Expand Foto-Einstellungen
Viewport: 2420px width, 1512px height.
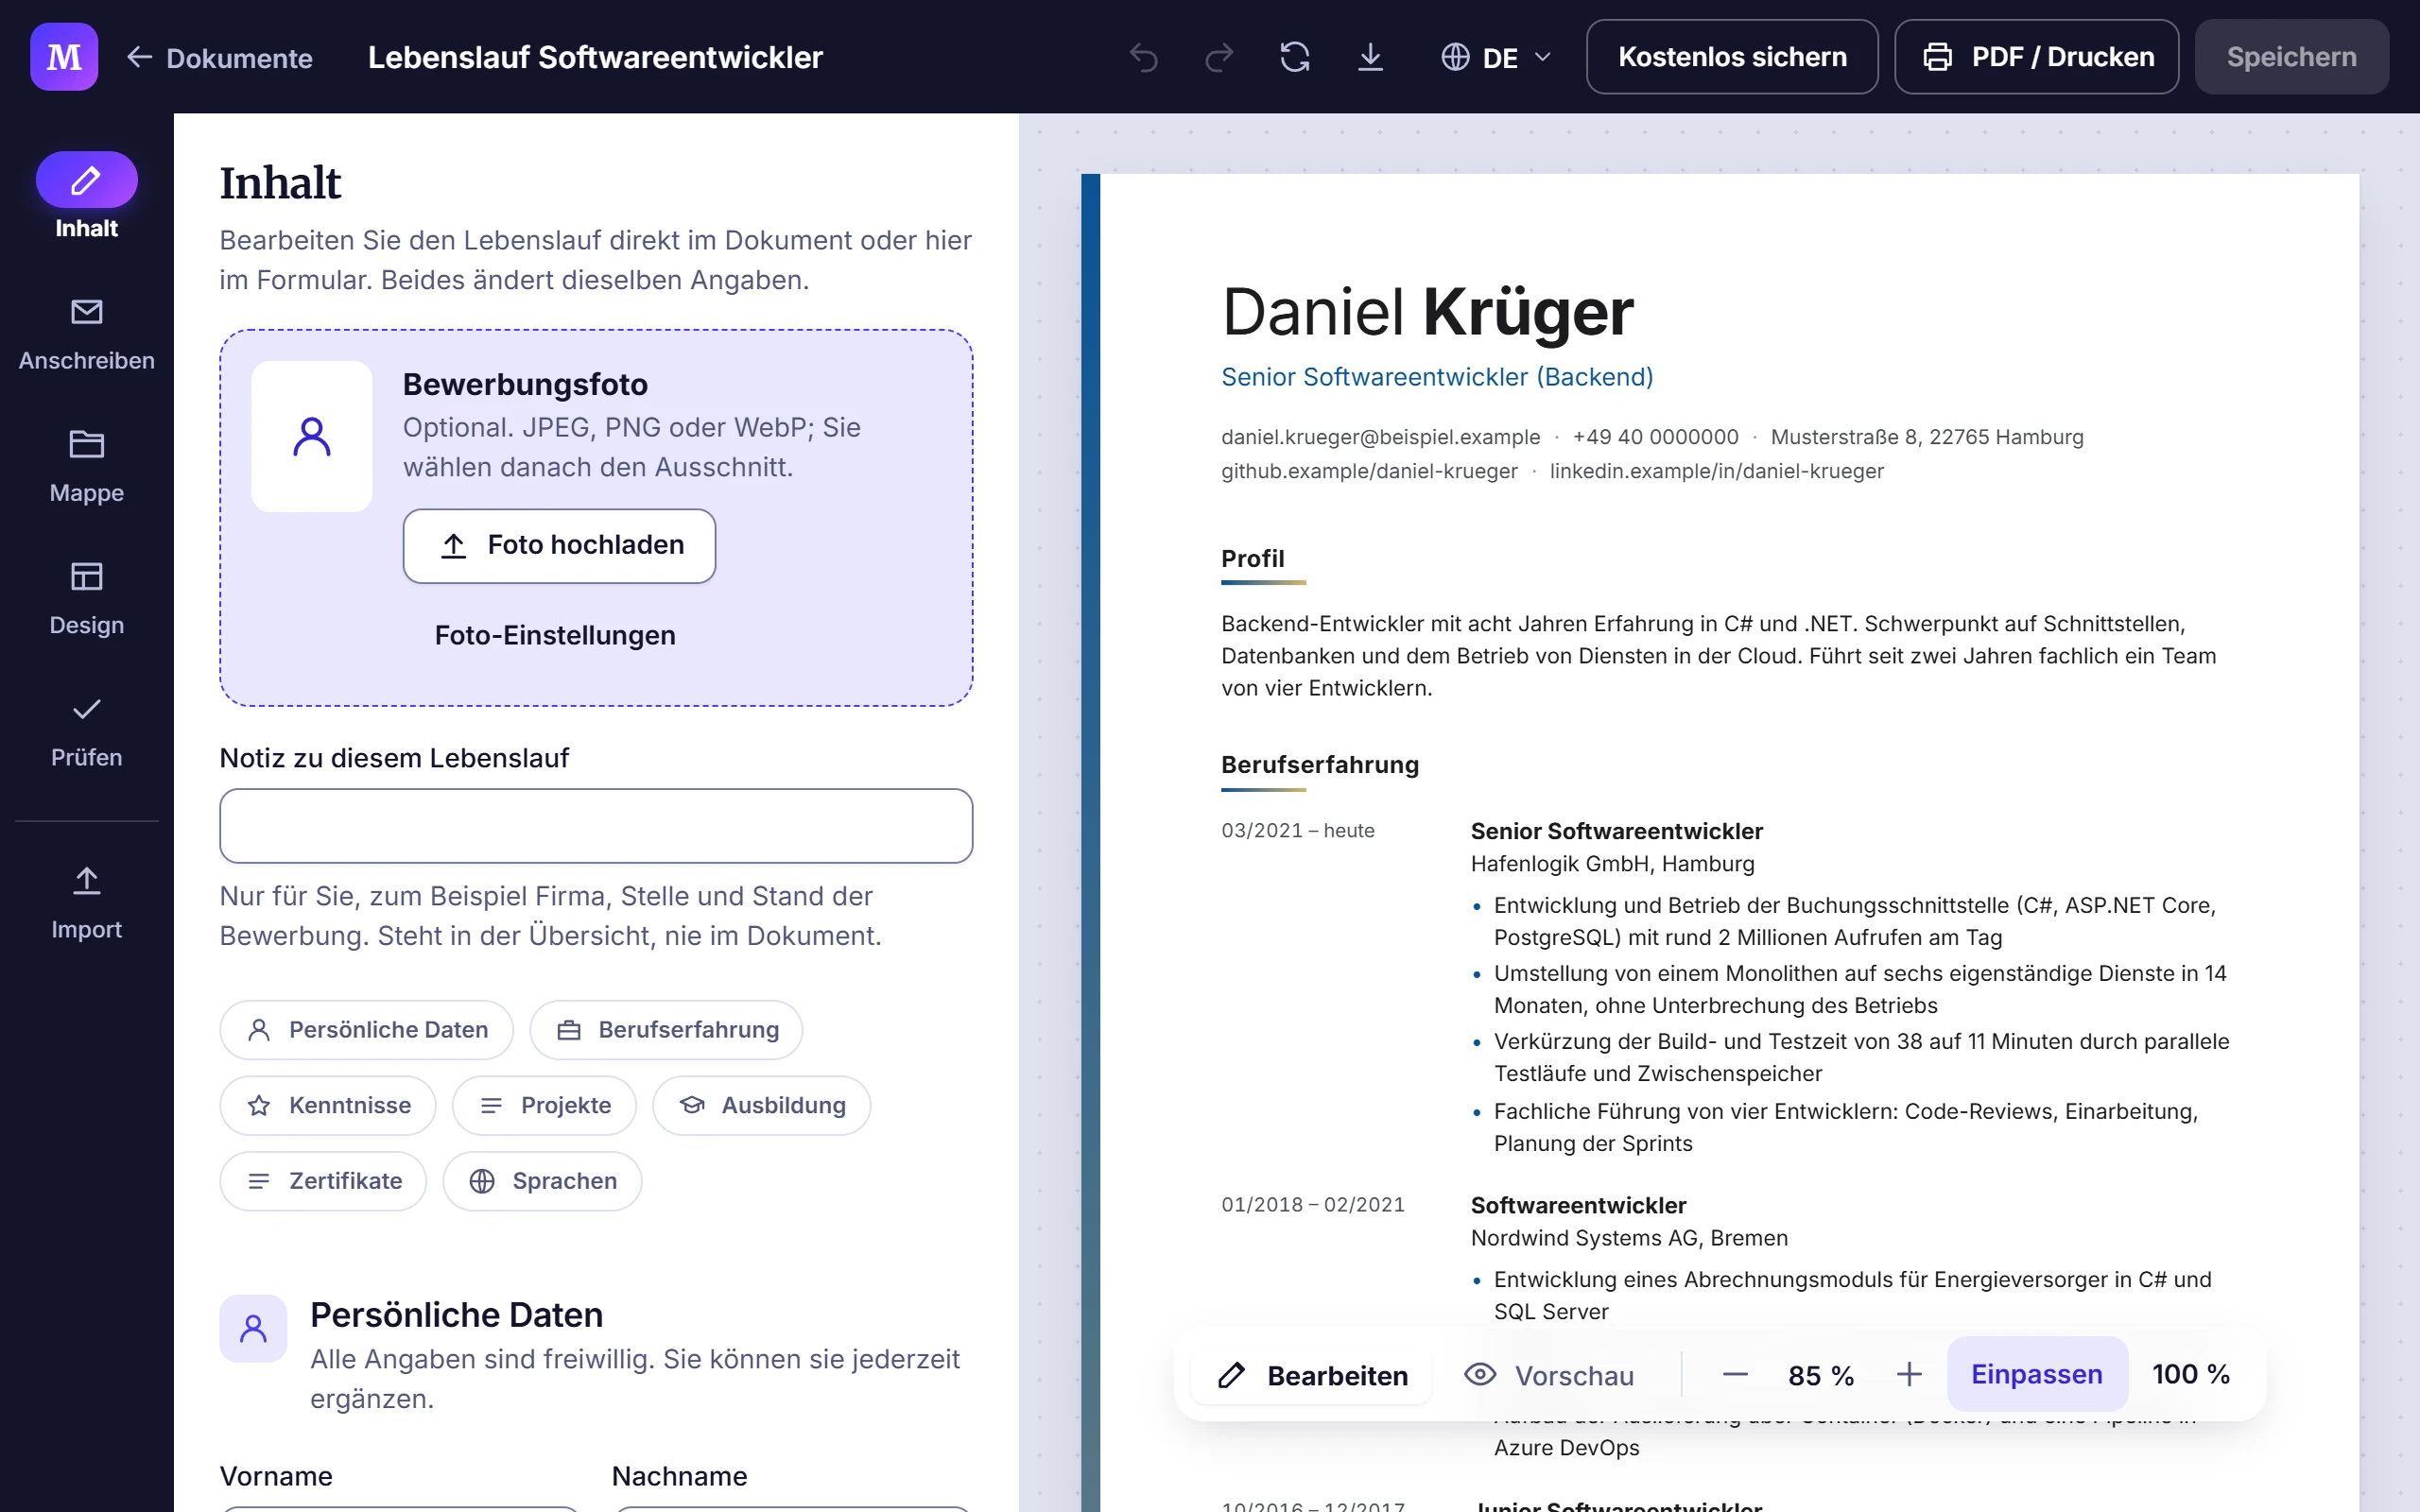555,636
